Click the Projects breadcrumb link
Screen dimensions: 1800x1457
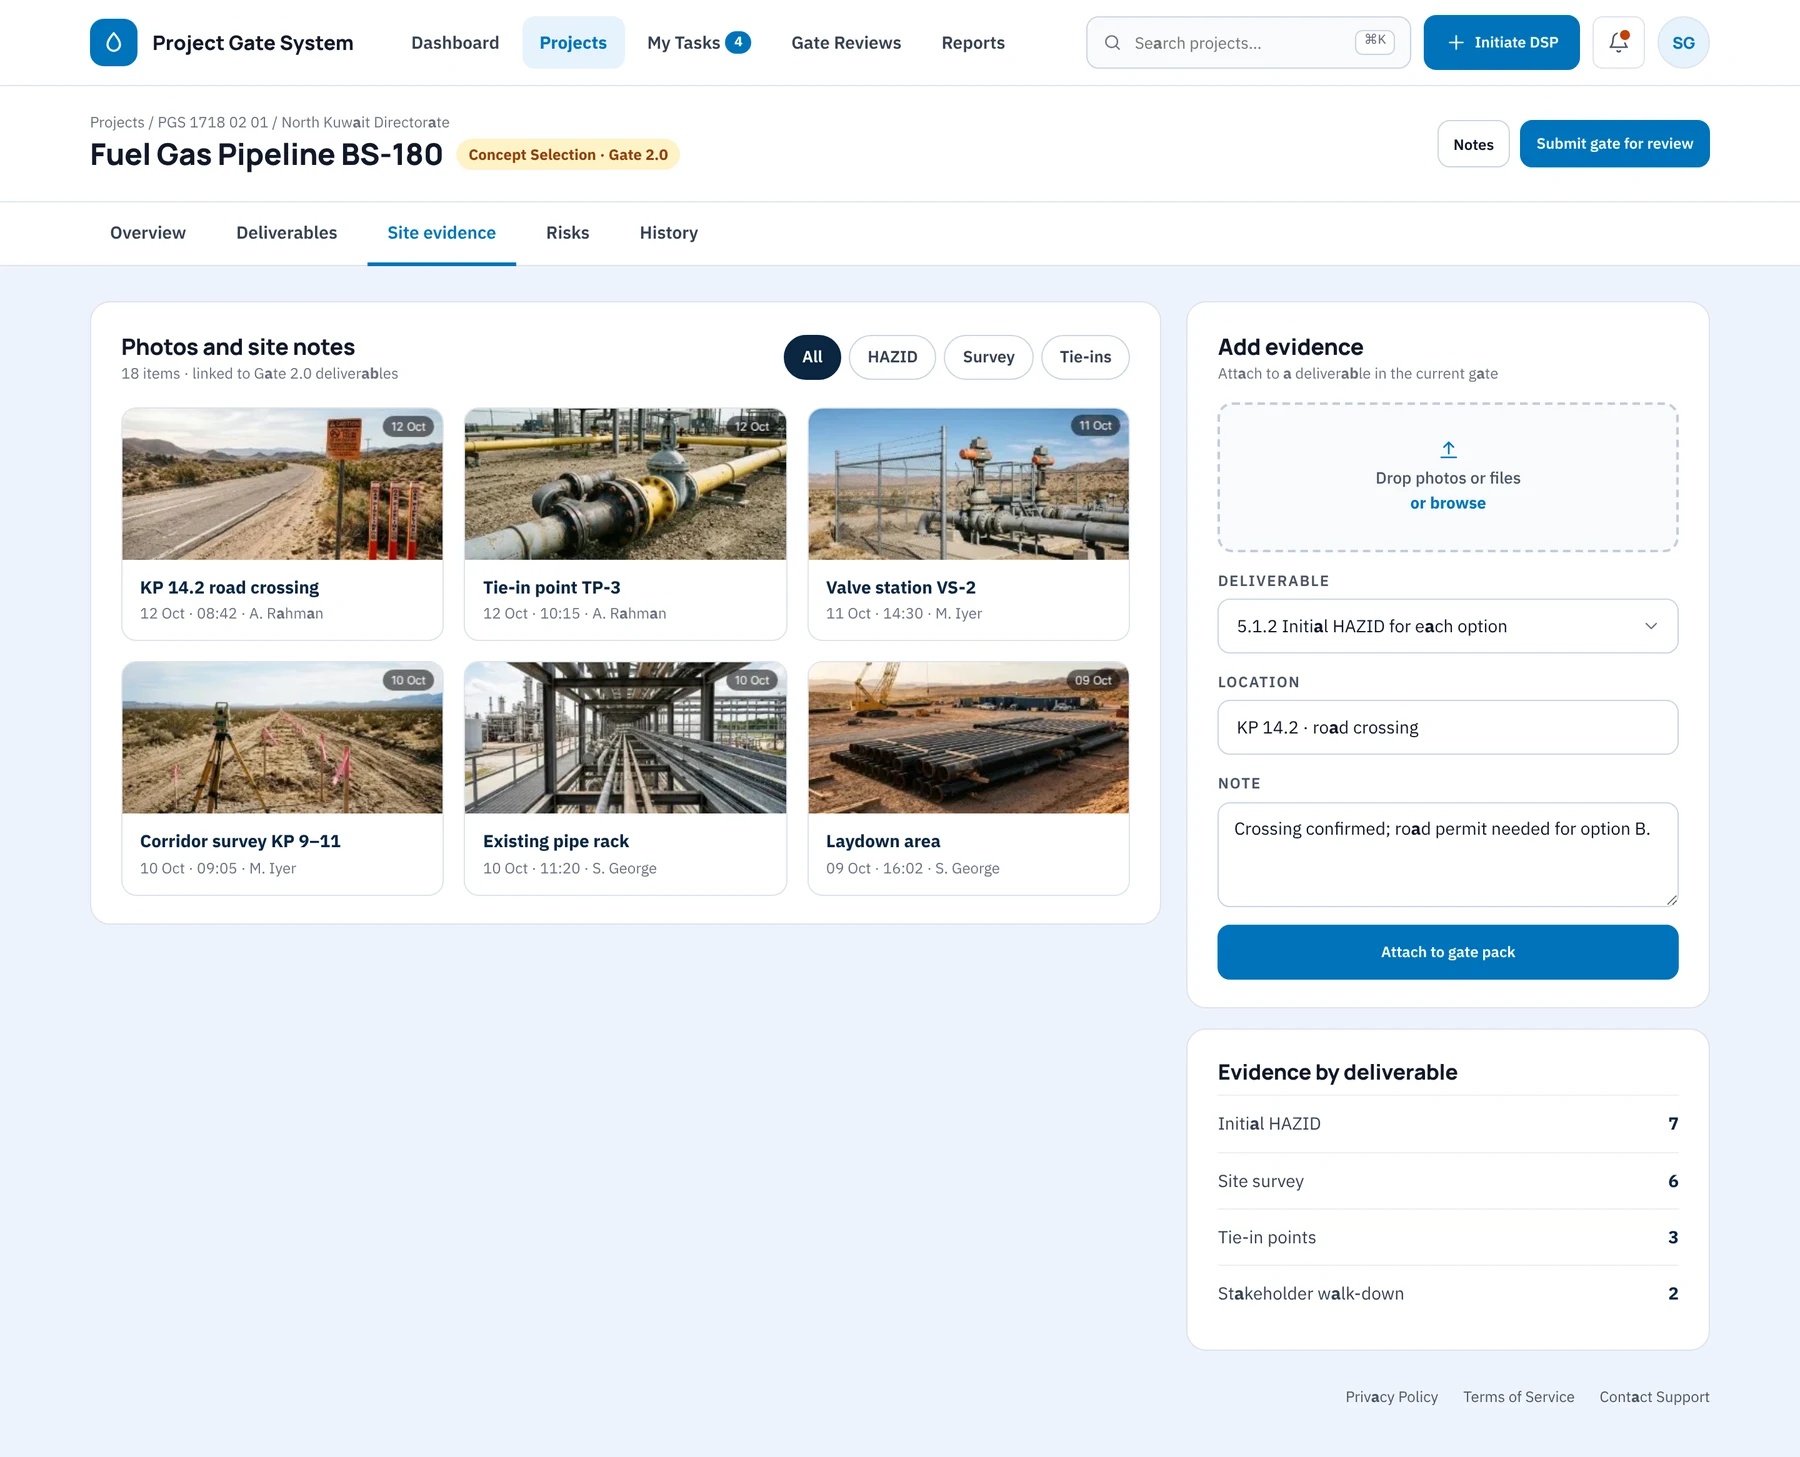tap(117, 122)
